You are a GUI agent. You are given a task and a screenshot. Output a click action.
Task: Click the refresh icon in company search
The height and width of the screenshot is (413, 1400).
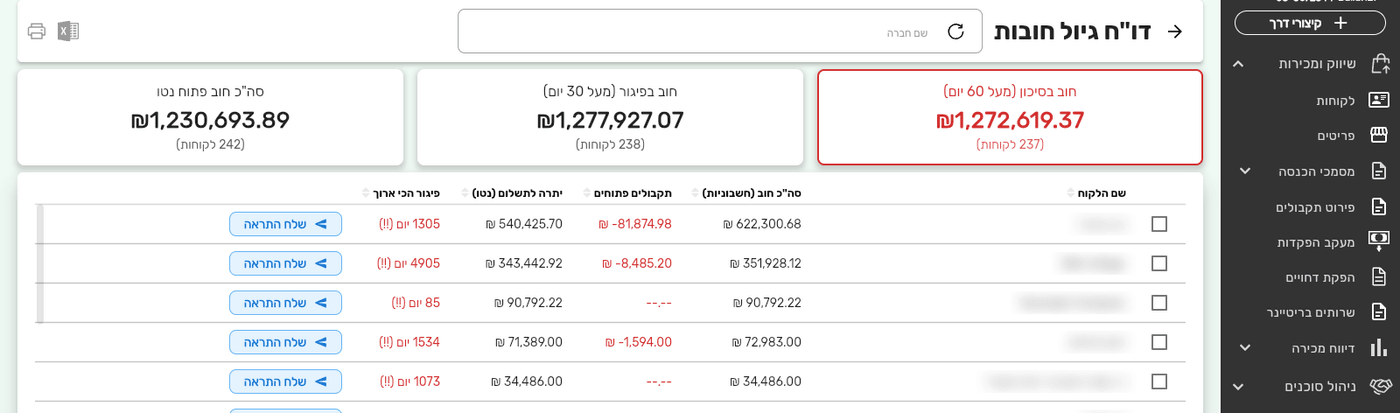point(956,31)
